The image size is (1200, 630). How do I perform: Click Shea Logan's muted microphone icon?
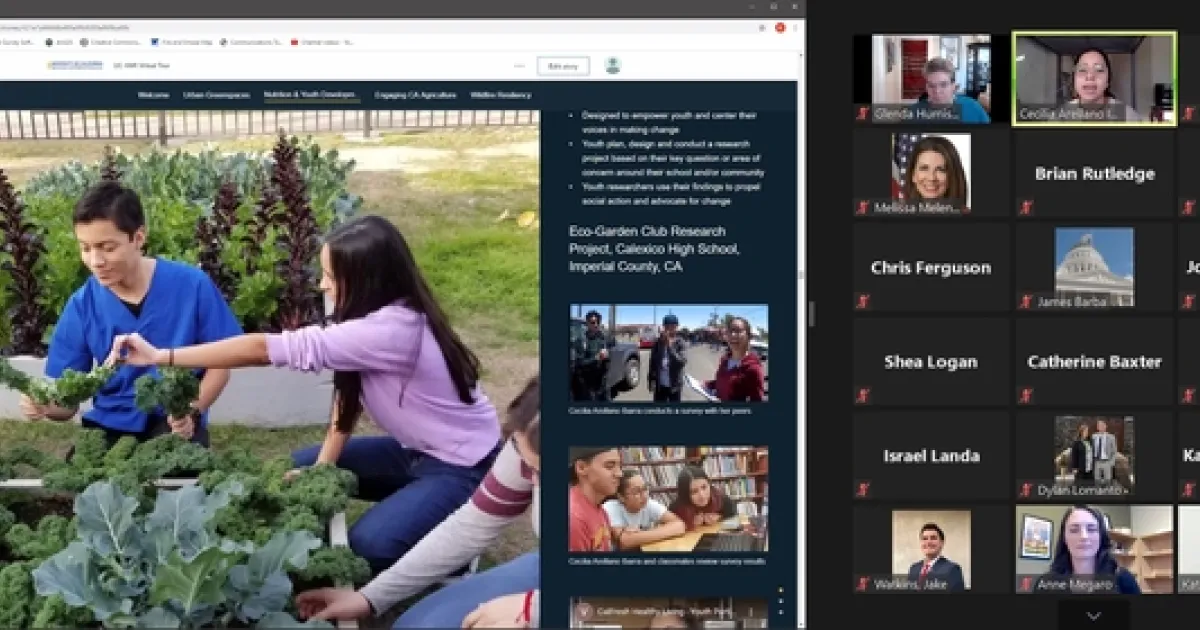click(x=862, y=395)
